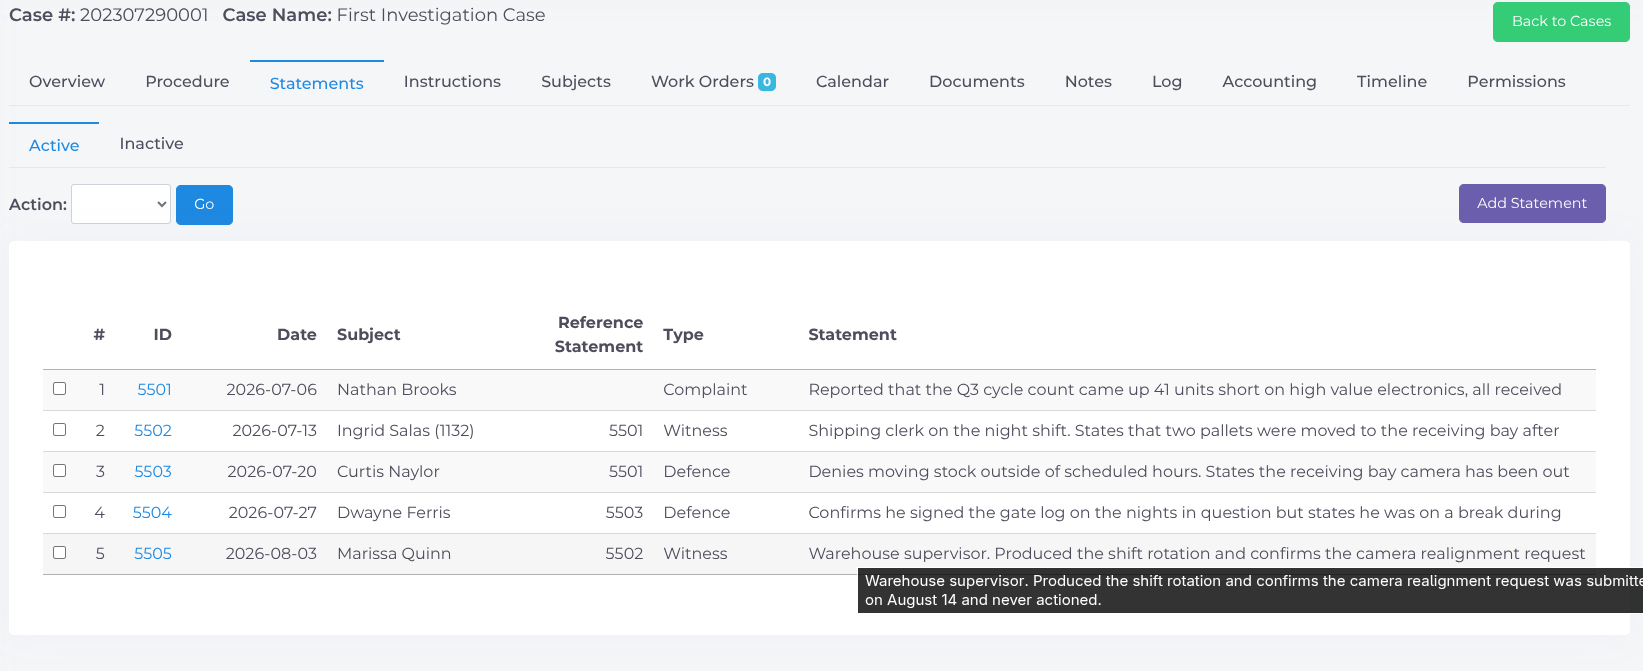Click the subject name Nathan Brooks

tap(397, 389)
